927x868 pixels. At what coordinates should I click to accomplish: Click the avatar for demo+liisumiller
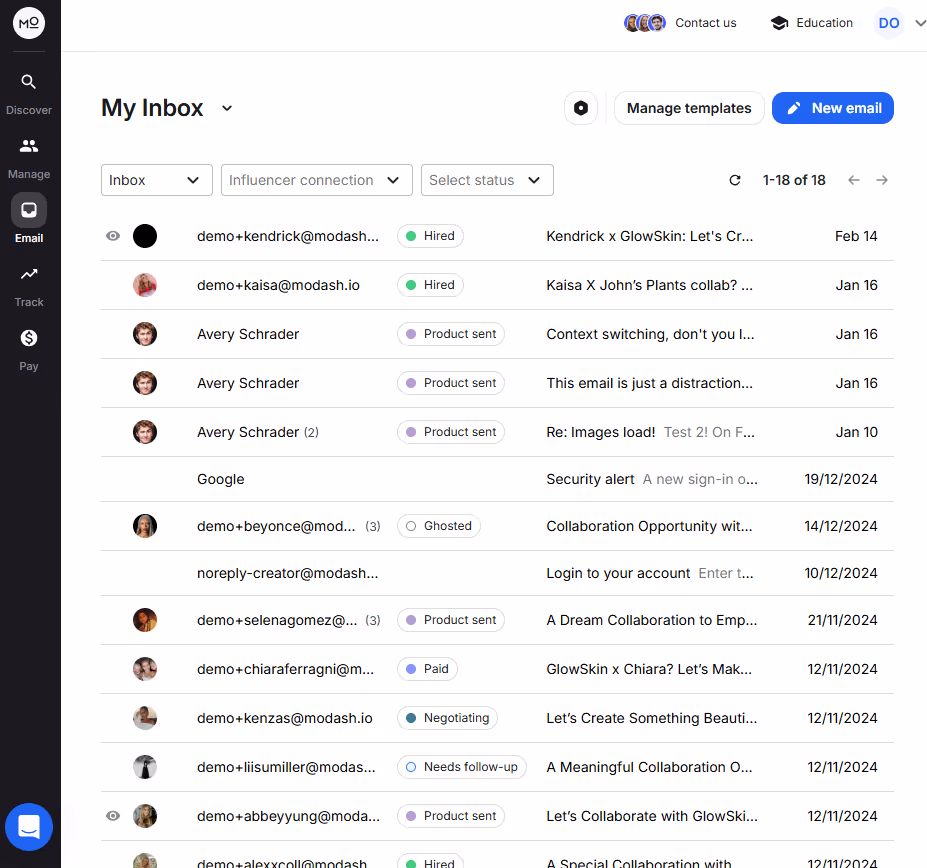[145, 767]
